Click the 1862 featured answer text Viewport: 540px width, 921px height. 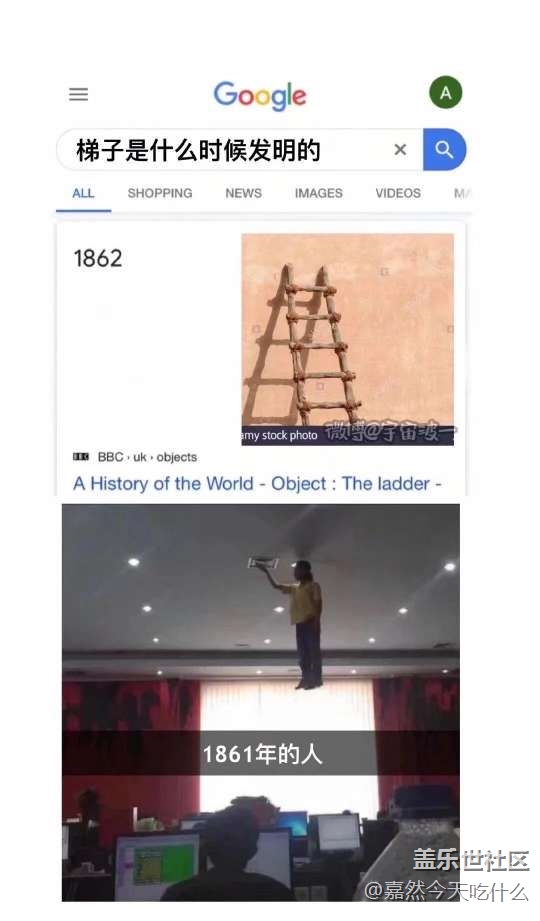point(98,258)
